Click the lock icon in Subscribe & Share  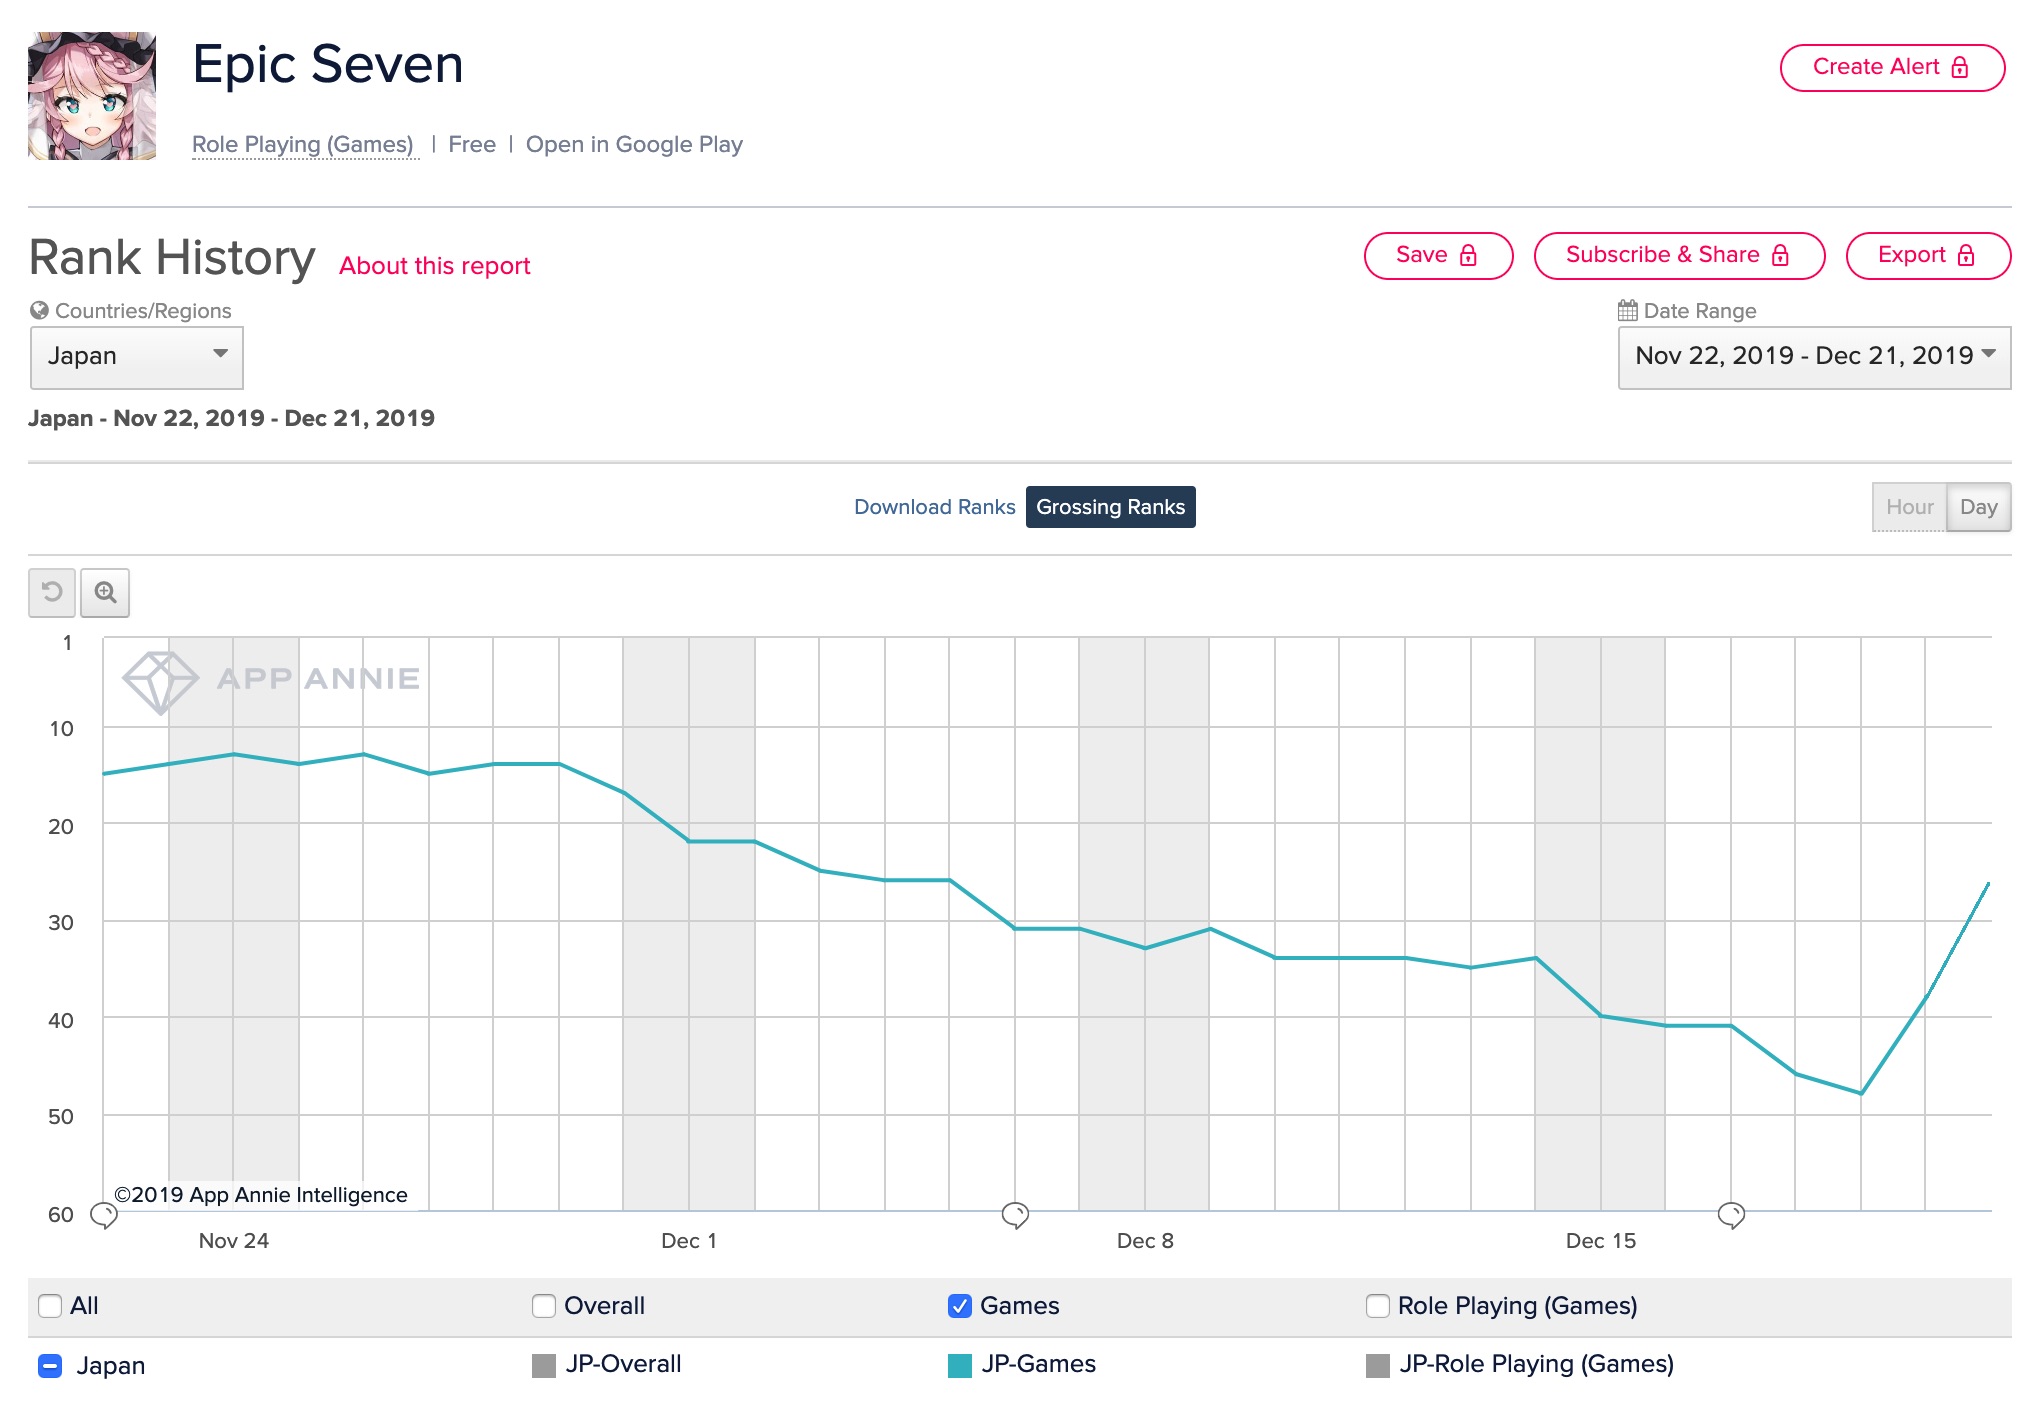coord(1780,255)
